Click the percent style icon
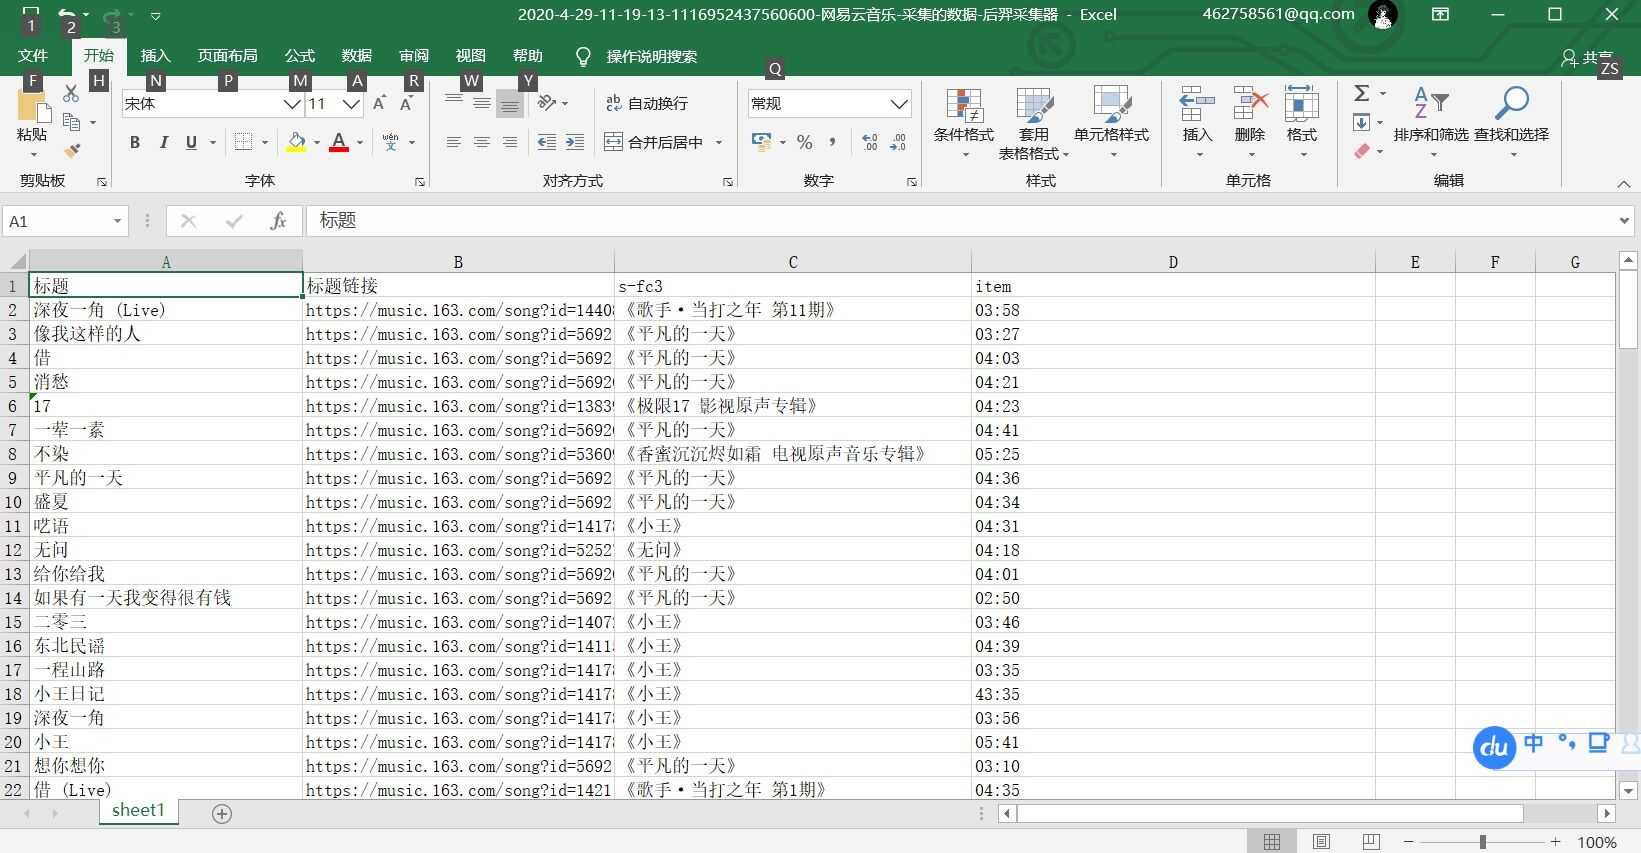Screen dimensions: 1641x853 pos(805,143)
